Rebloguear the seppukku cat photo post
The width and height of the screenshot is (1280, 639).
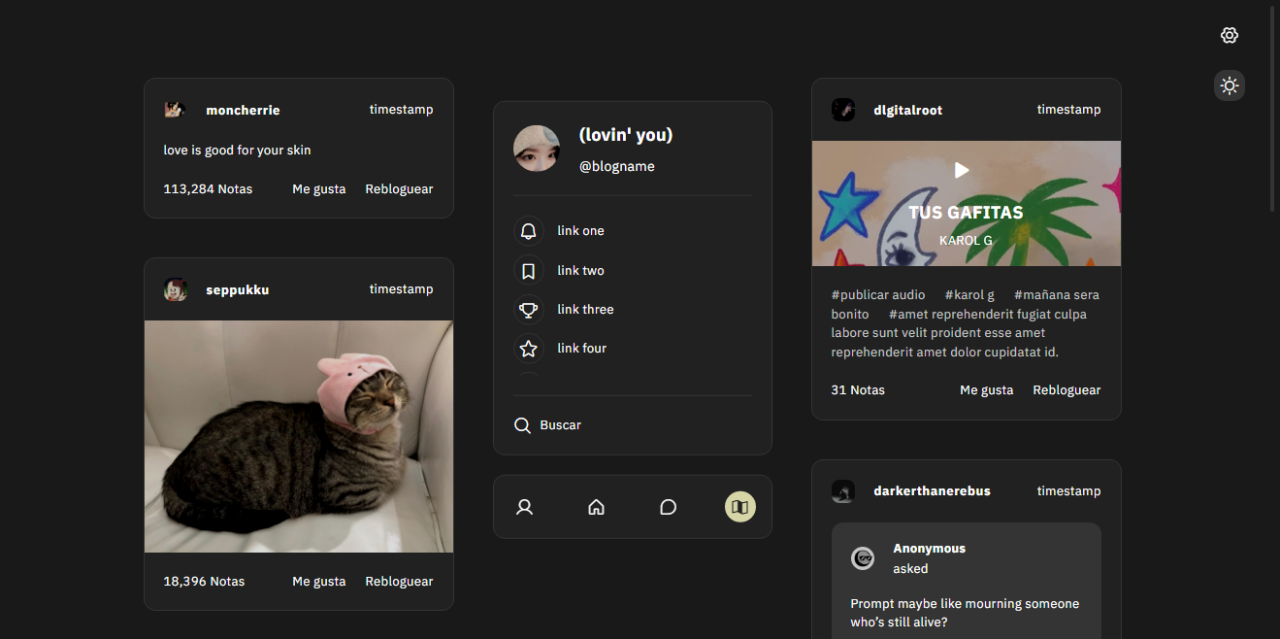399,581
